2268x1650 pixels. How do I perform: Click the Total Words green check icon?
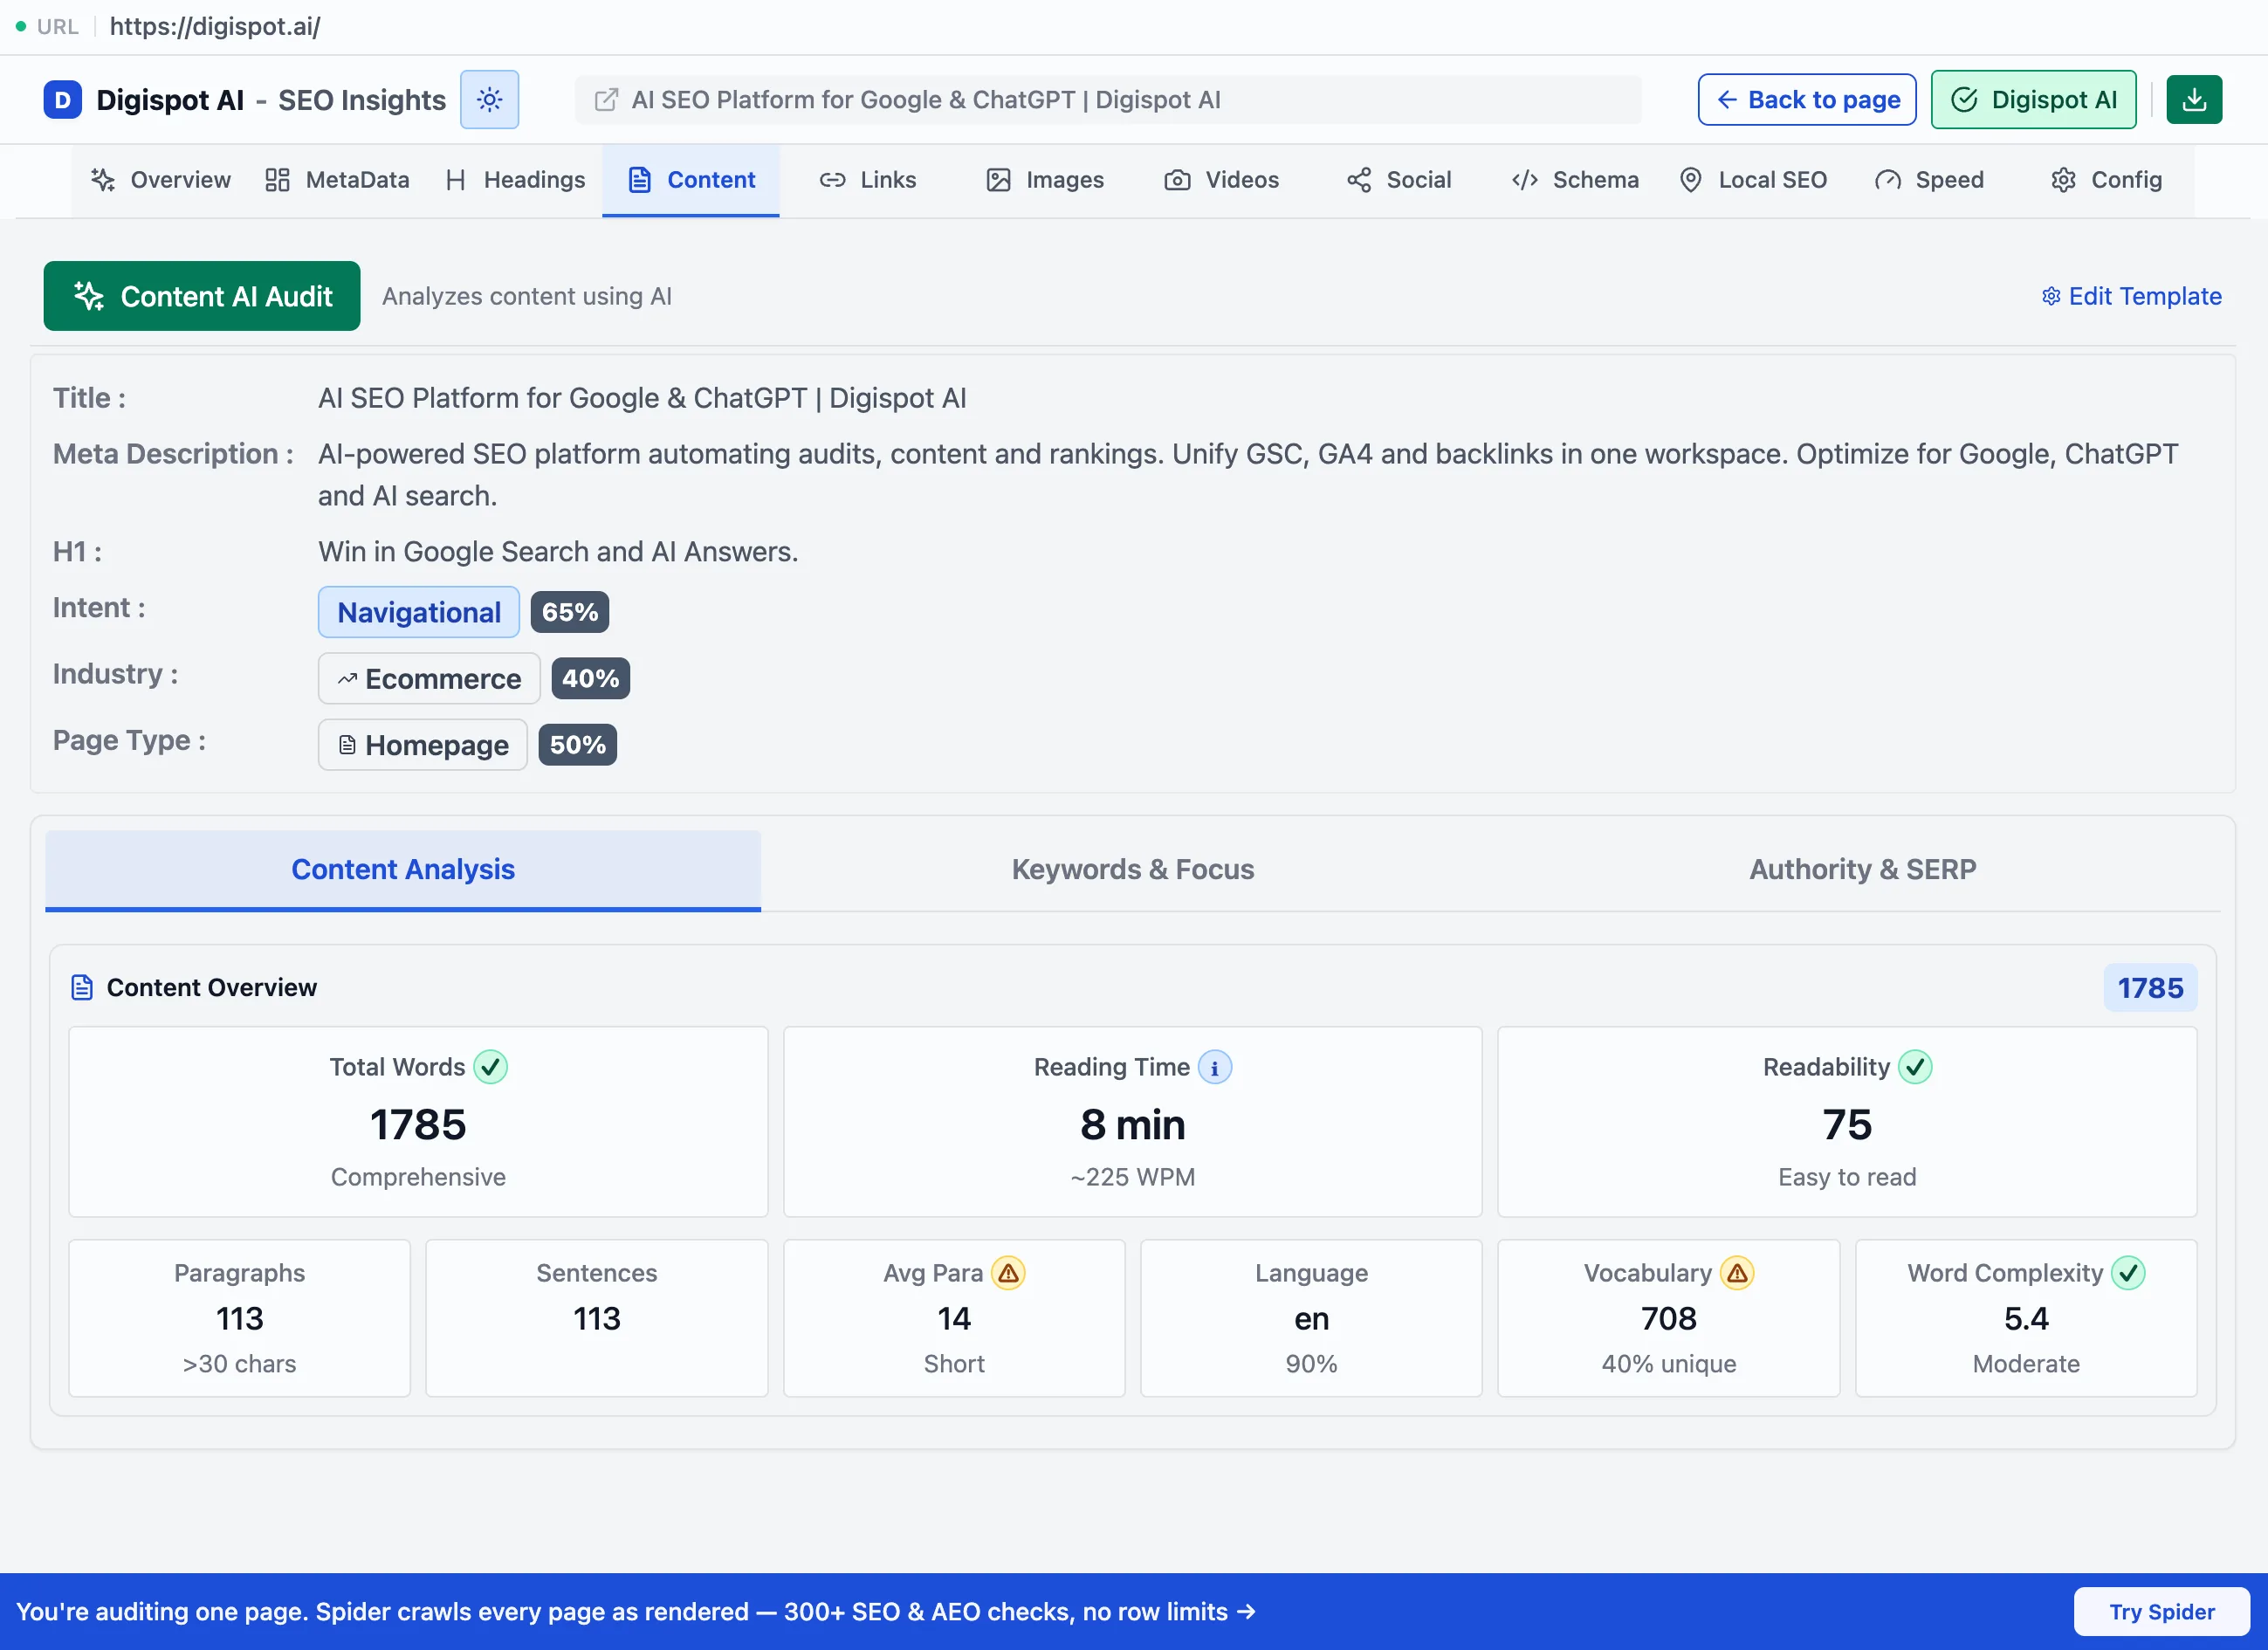tap(491, 1067)
